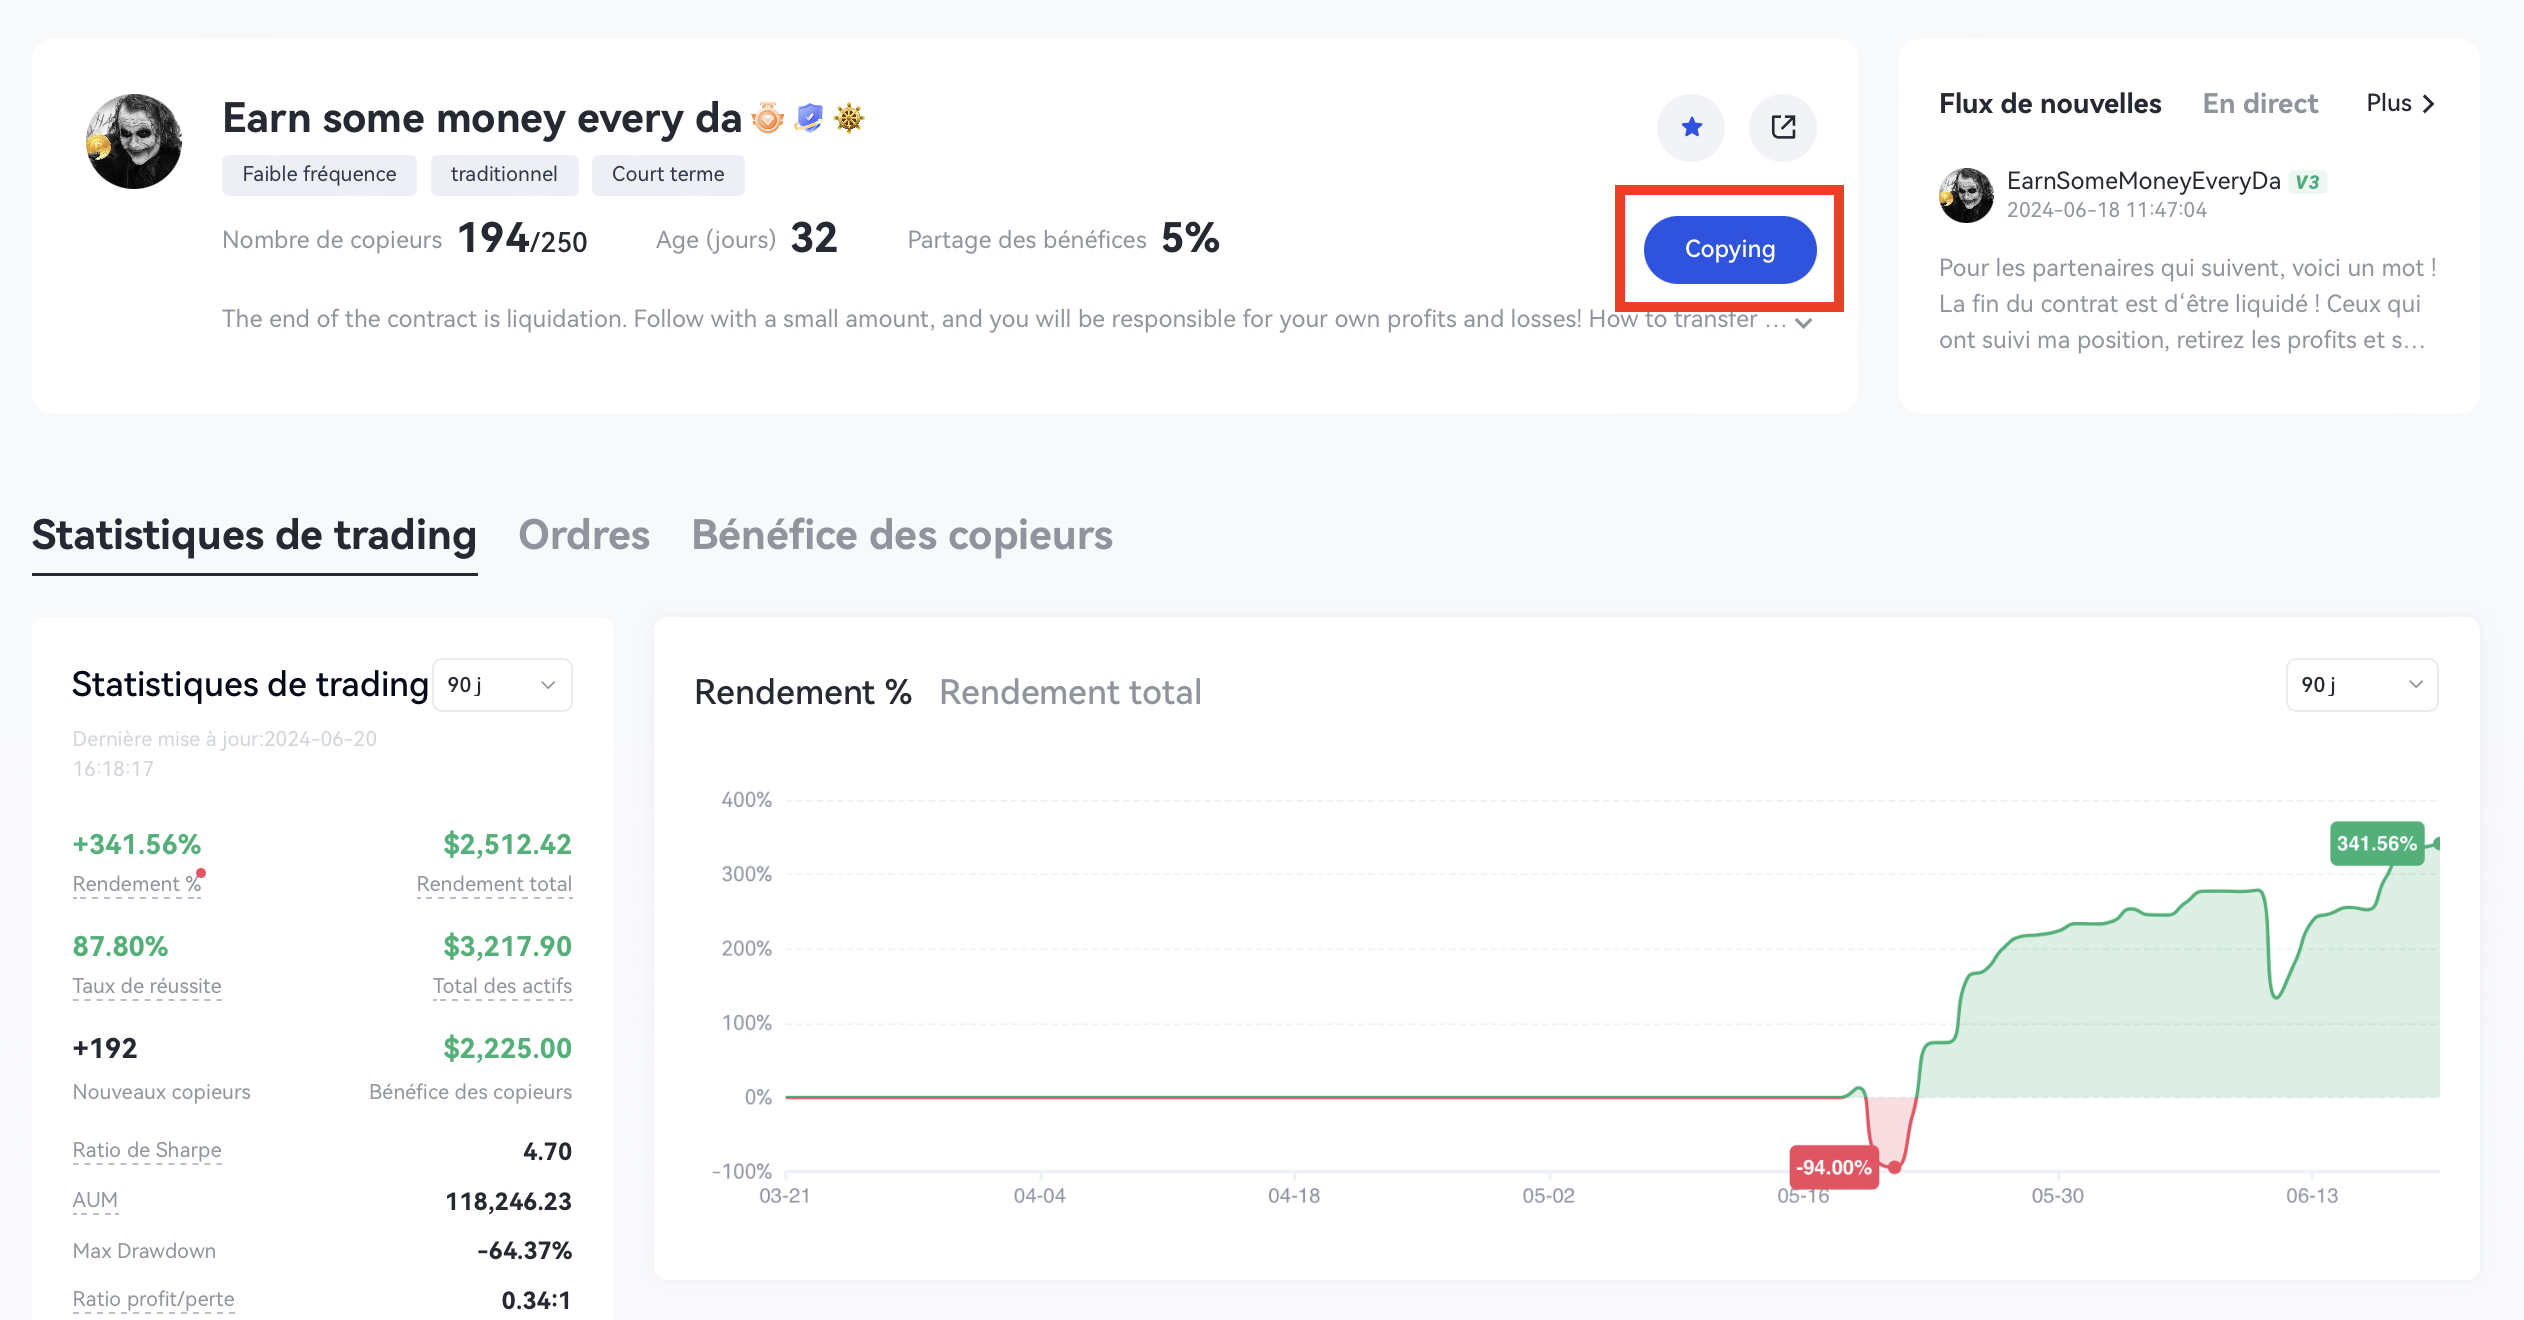Switch news panel to En direct

pos(2260,103)
